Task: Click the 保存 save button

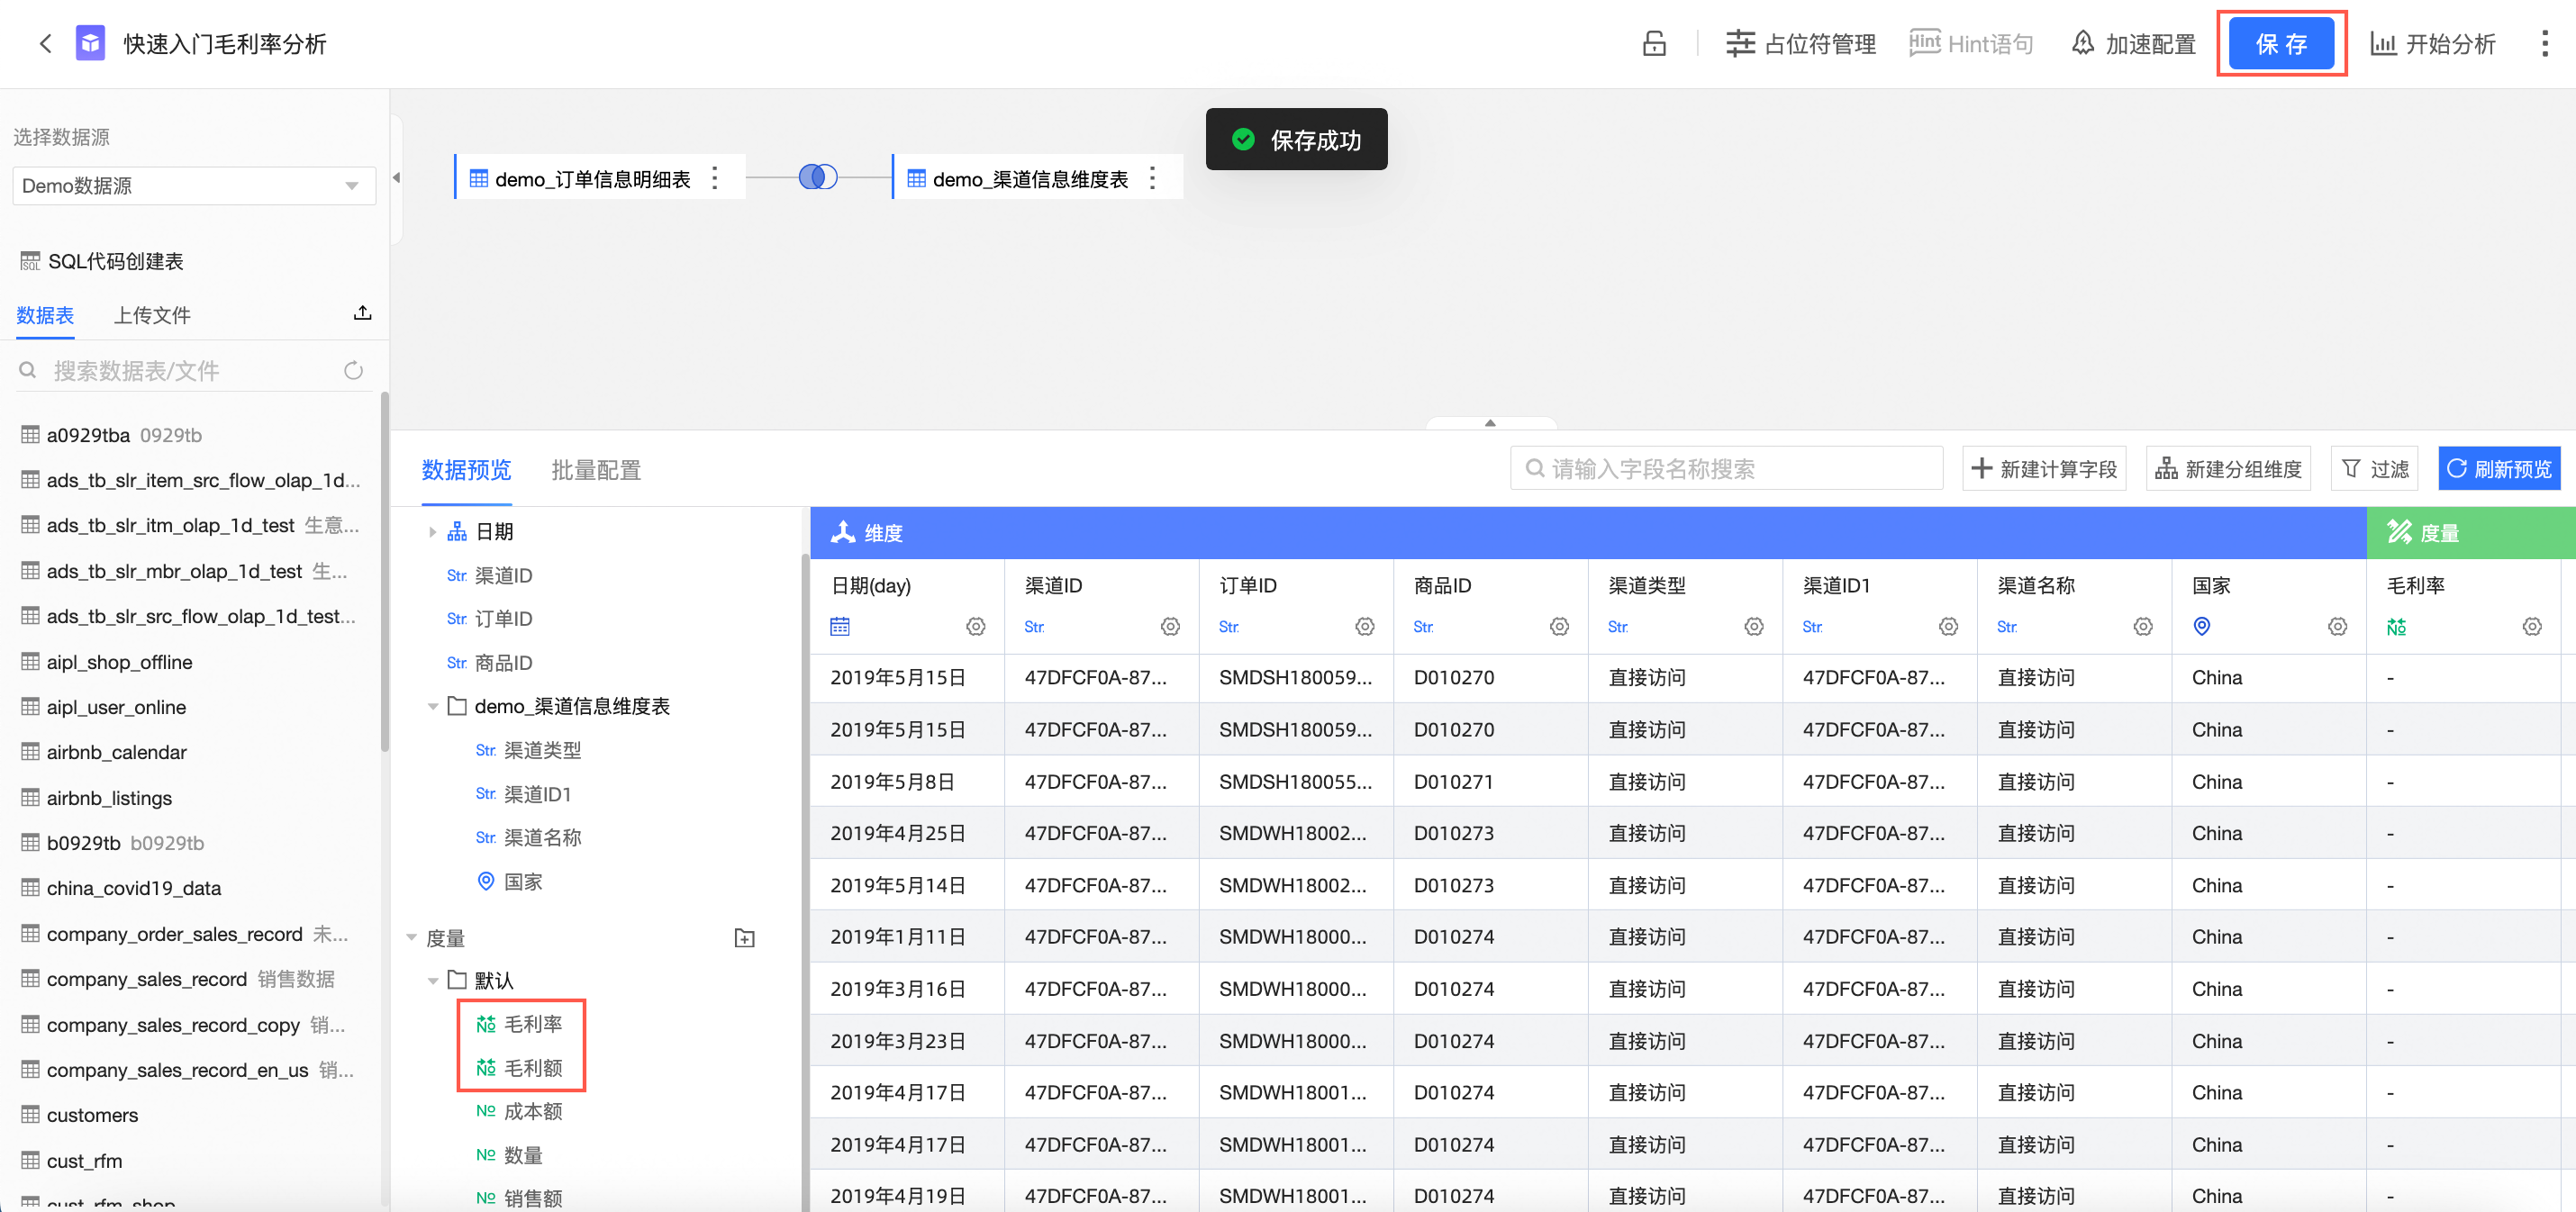Action: 2281,43
